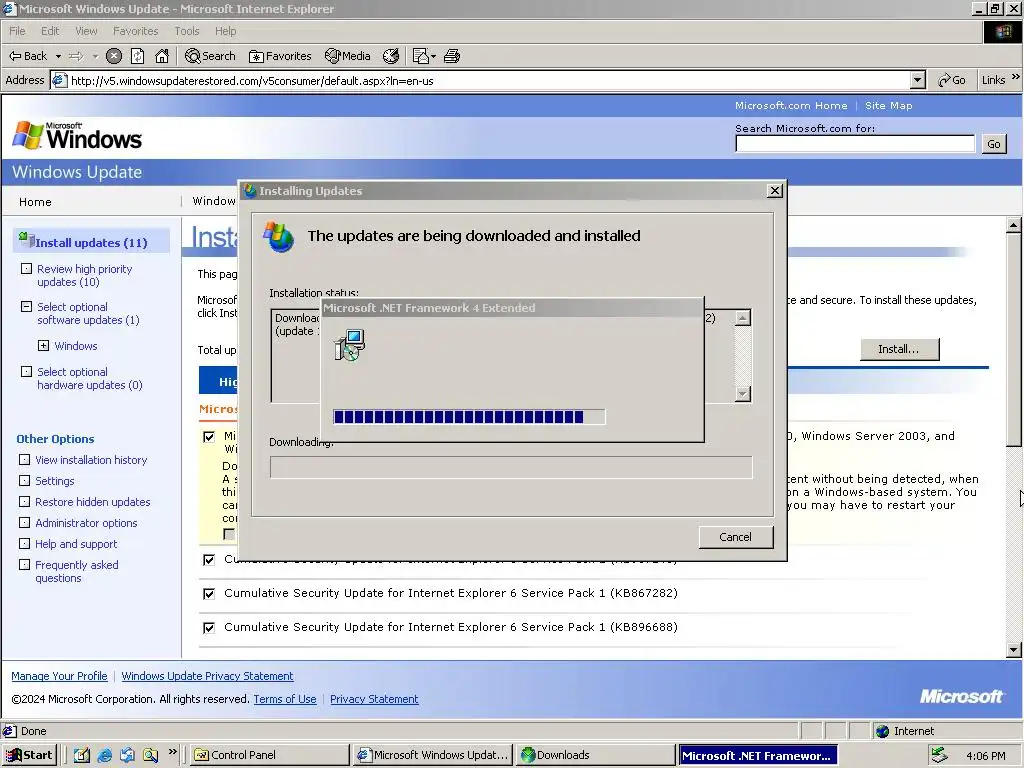Open the File menu
The height and width of the screenshot is (768, 1024).
(x=17, y=31)
